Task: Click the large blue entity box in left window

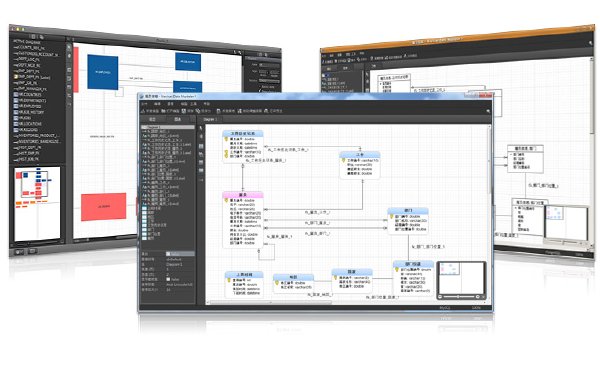Action: coord(103,72)
